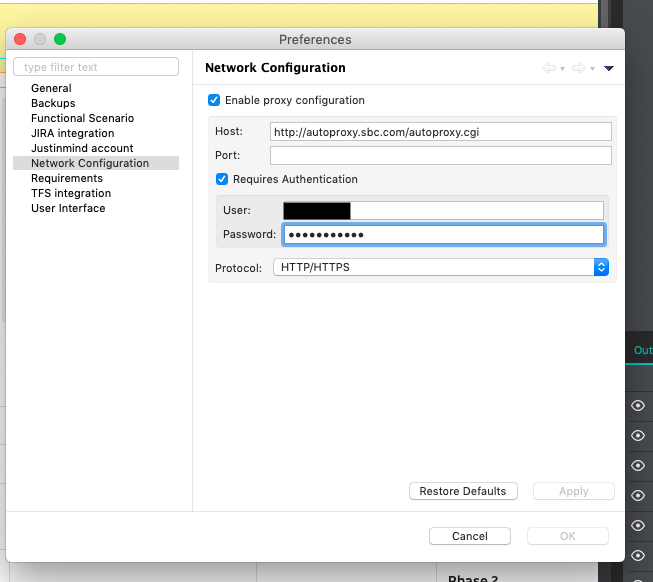Select General in the preferences list
Viewport: 653px width, 582px height.
[x=51, y=88]
